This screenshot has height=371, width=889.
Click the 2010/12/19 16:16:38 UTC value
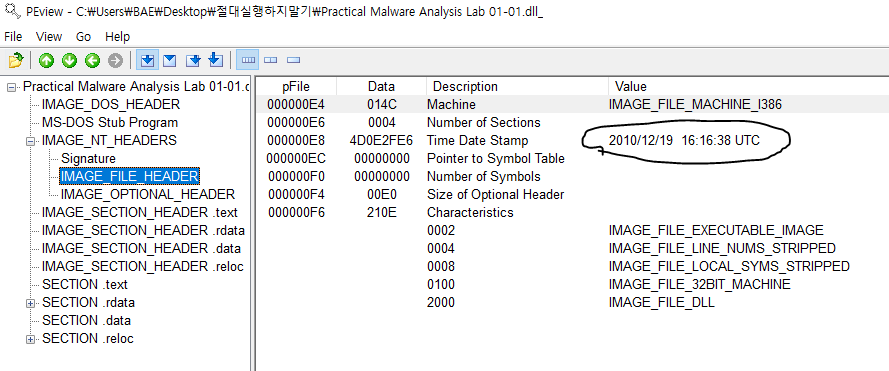click(x=684, y=141)
